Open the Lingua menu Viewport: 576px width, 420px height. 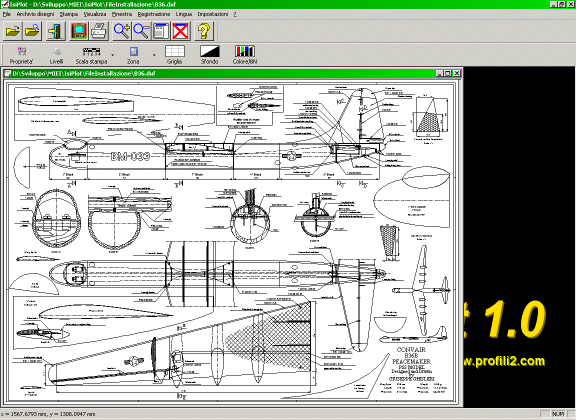click(x=184, y=14)
